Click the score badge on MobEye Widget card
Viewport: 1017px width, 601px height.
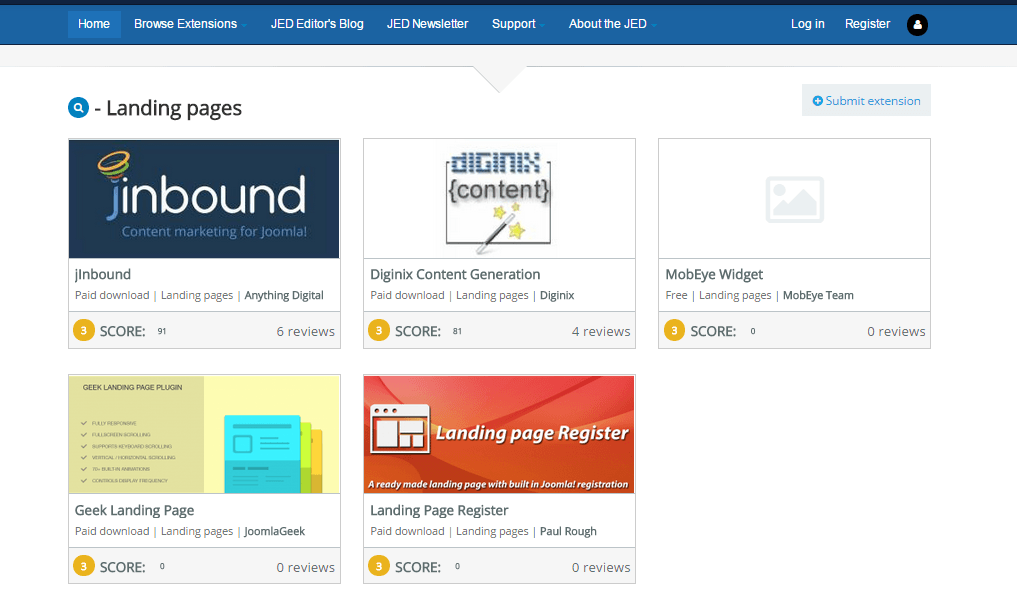coord(675,330)
